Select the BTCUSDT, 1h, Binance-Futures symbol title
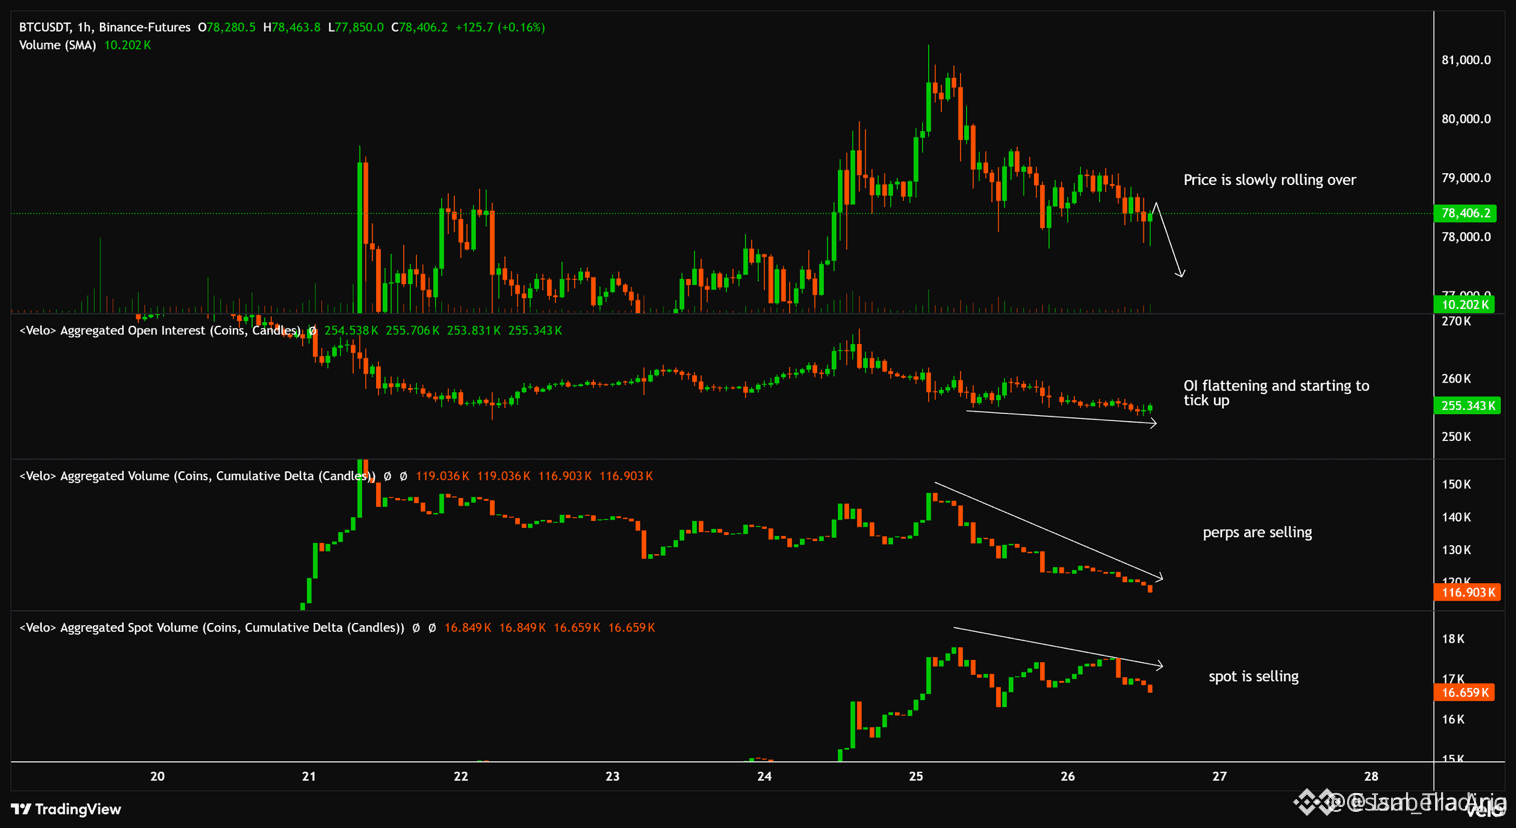Viewport: 1516px width, 828px height. (105, 27)
